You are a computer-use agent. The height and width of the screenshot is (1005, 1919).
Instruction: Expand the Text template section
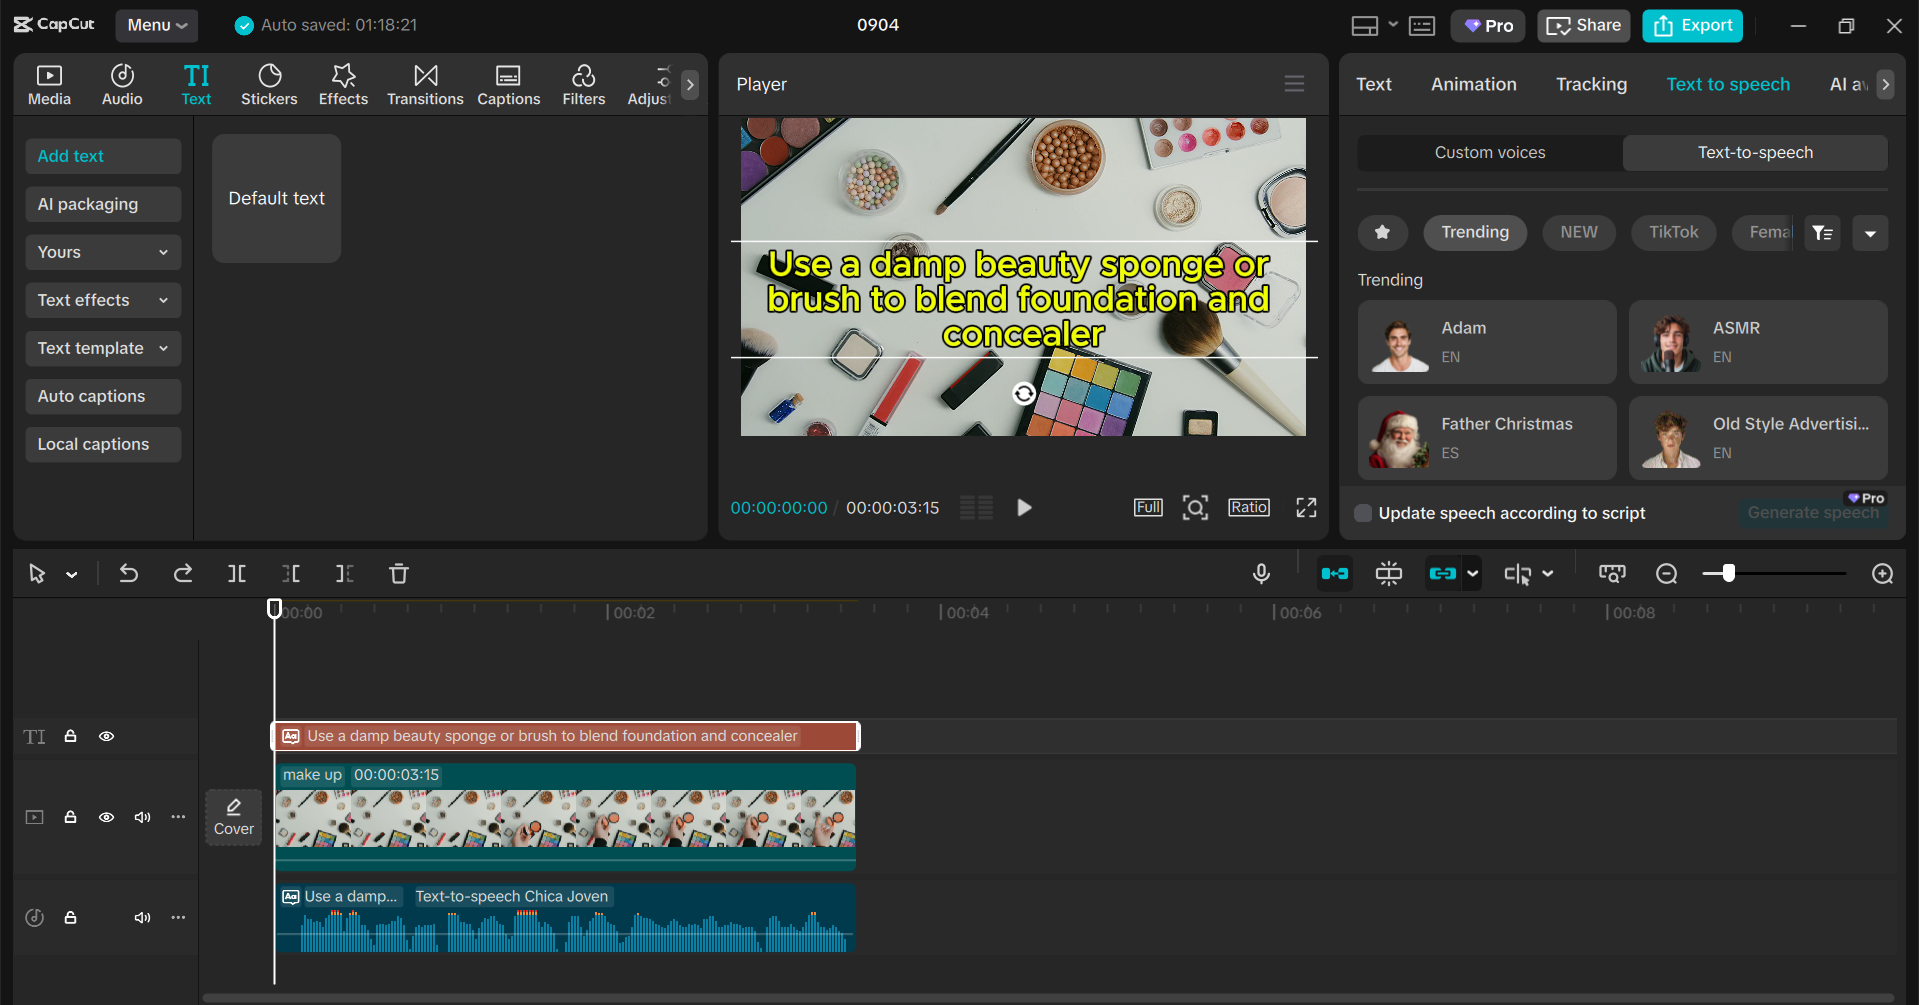(102, 348)
